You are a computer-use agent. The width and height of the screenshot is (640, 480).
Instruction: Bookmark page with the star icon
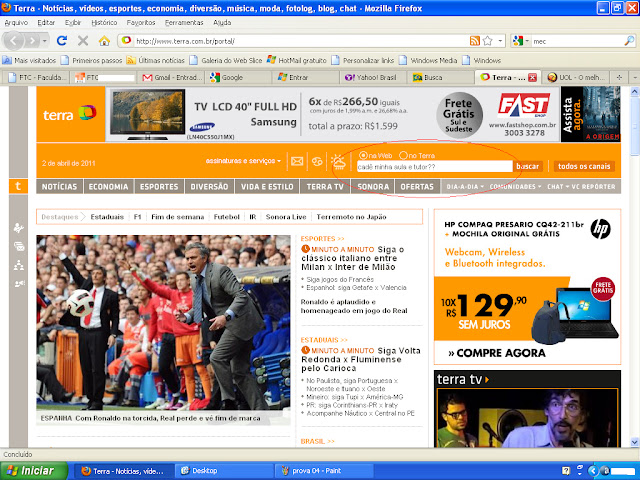[x=487, y=41]
